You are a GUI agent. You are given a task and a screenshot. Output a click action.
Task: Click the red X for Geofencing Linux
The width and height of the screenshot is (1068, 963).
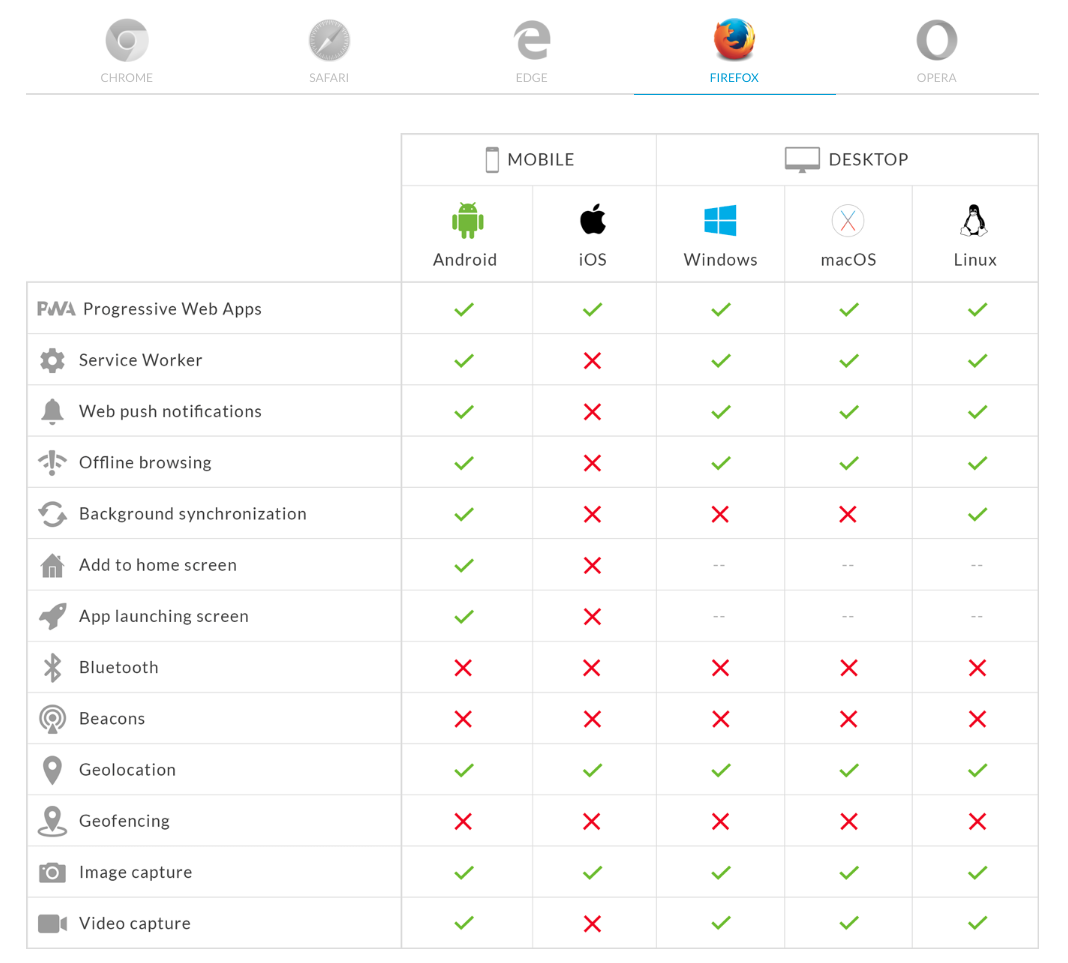(x=977, y=821)
